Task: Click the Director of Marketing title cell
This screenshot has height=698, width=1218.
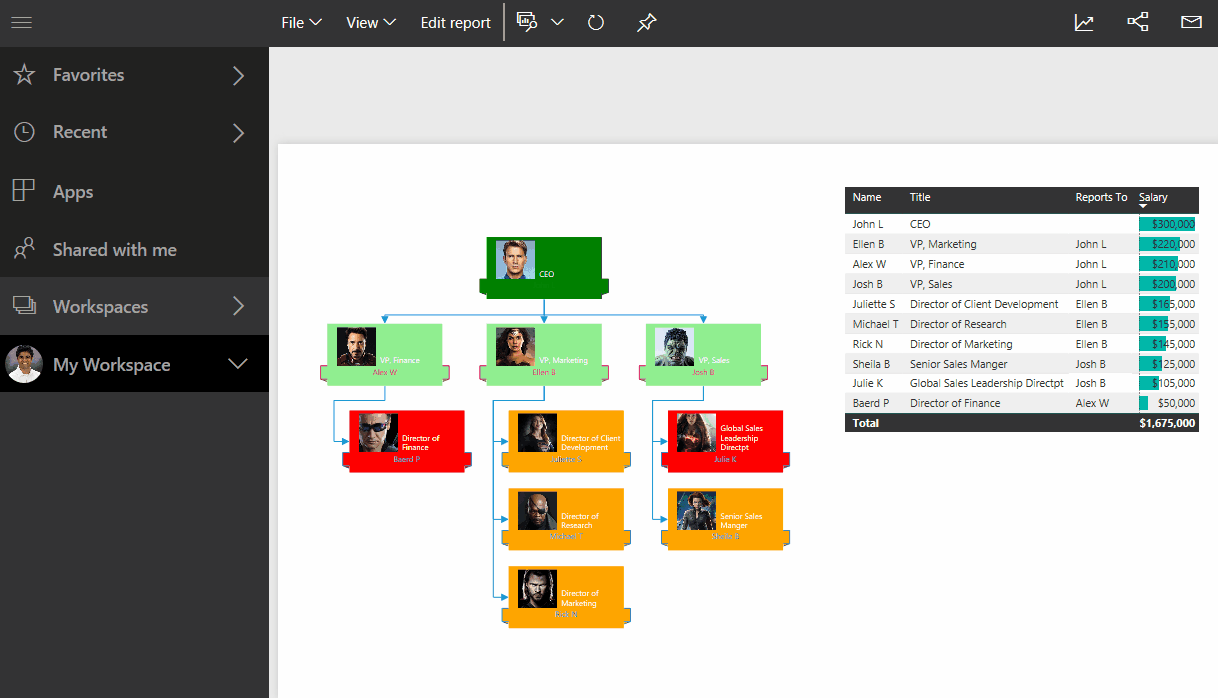Action: [961, 344]
